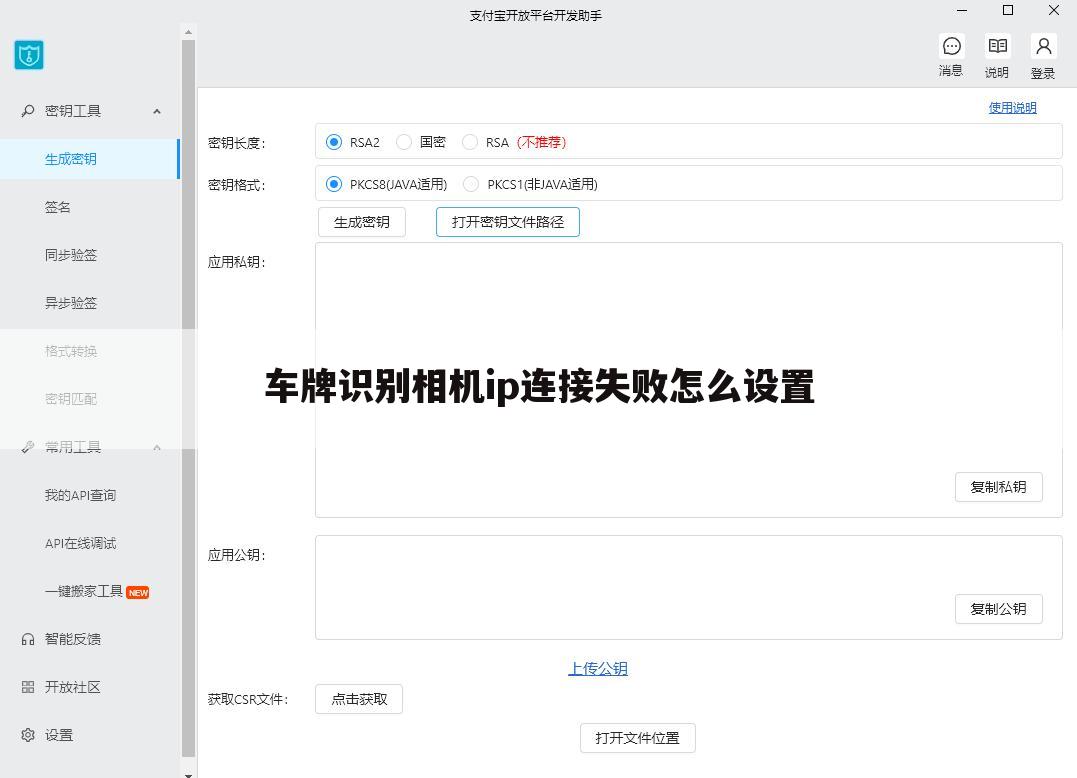The height and width of the screenshot is (778, 1077).
Task: Click sidebar scrollbar up arrow
Action: pyautogui.click(x=188, y=32)
